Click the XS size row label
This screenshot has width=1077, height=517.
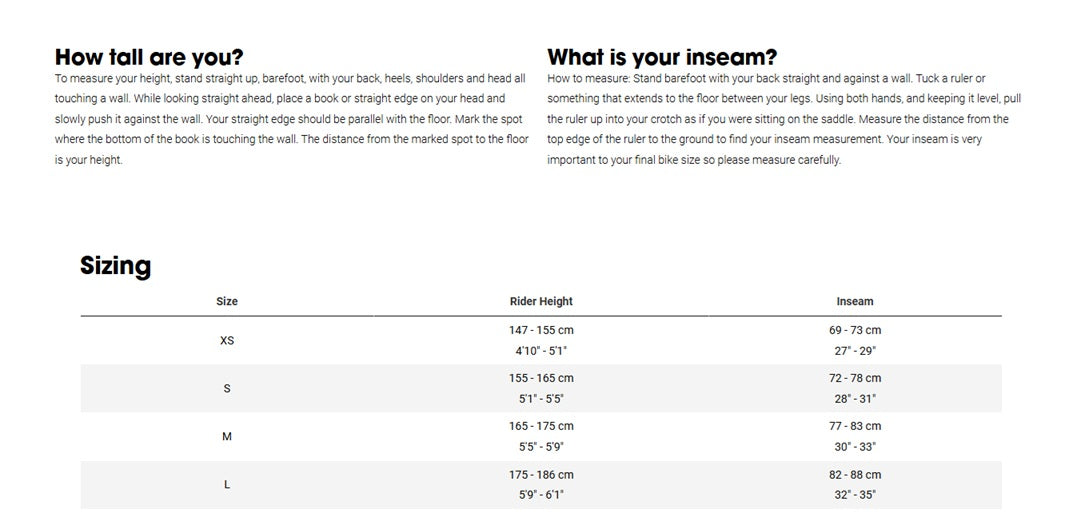(227, 340)
